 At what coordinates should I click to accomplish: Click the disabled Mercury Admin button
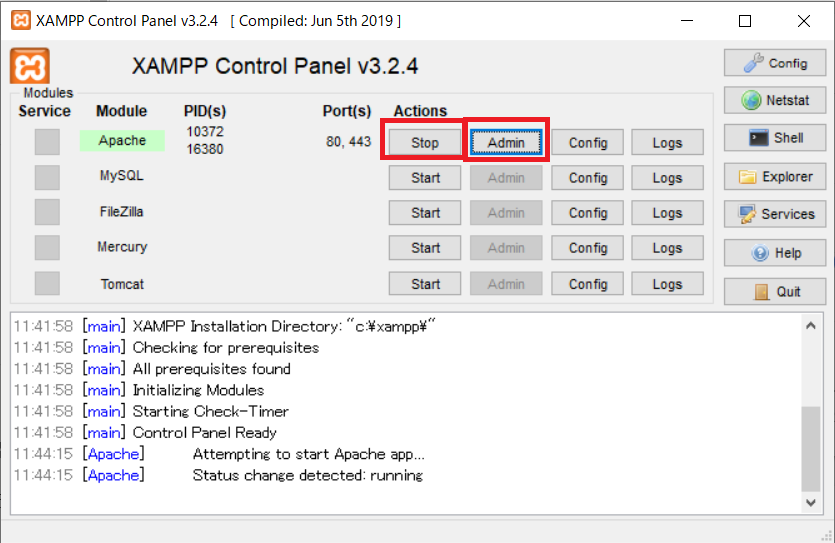[506, 248]
